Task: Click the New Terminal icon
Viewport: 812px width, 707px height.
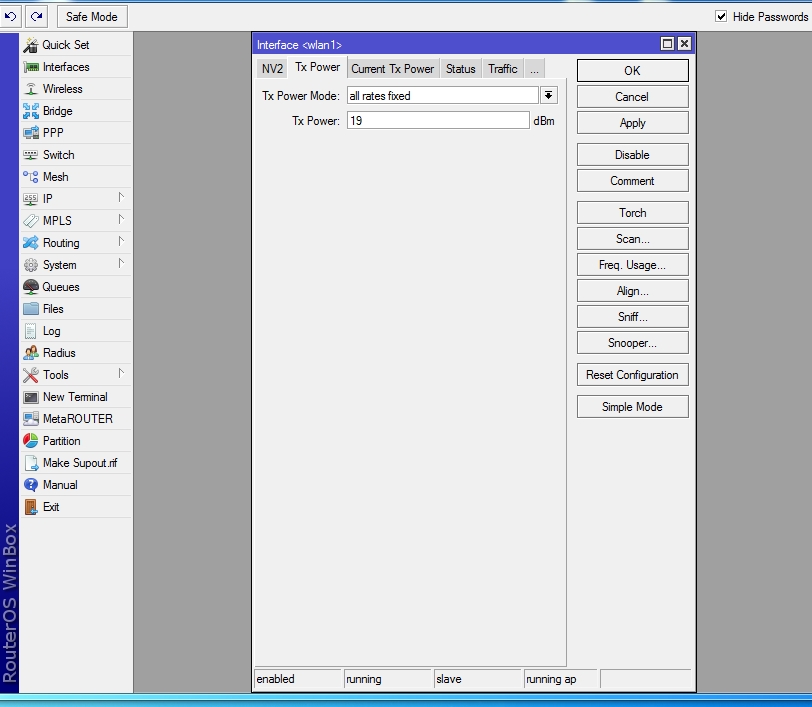Action: pyautogui.click(x=31, y=397)
